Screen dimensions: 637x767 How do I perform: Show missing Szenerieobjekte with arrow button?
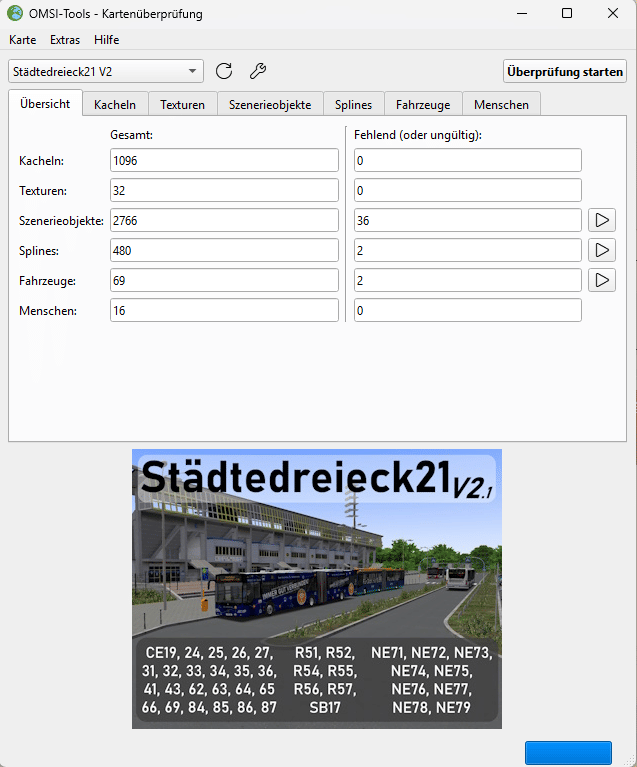pyautogui.click(x=601, y=220)
